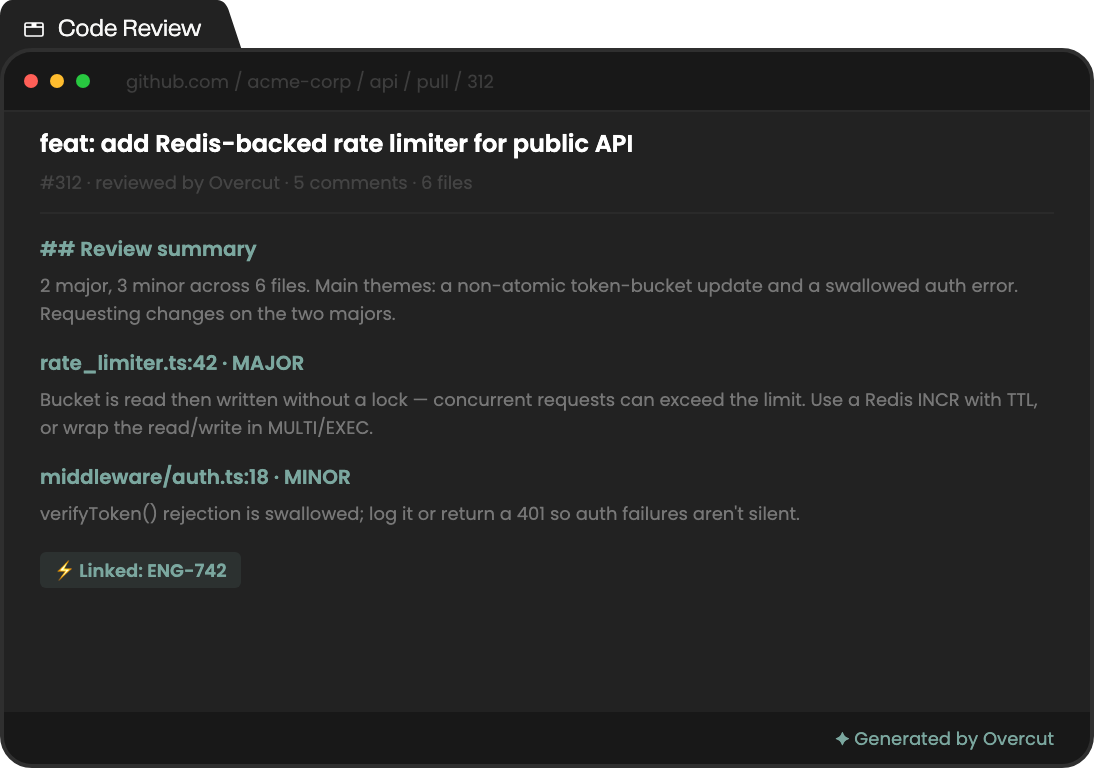Click the yellow minimize window dot
1094x768 pixels.
(x=57, y=81)
